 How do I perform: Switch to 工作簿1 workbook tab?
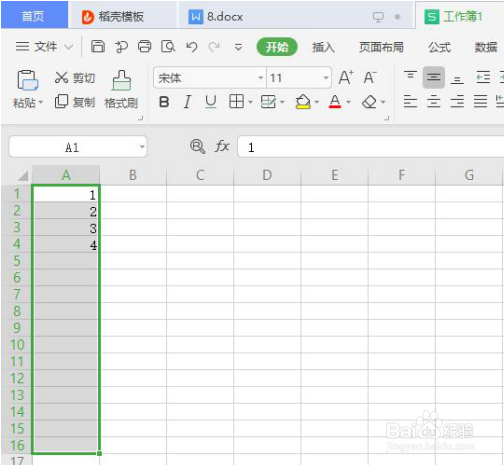(x=459, y=16)
